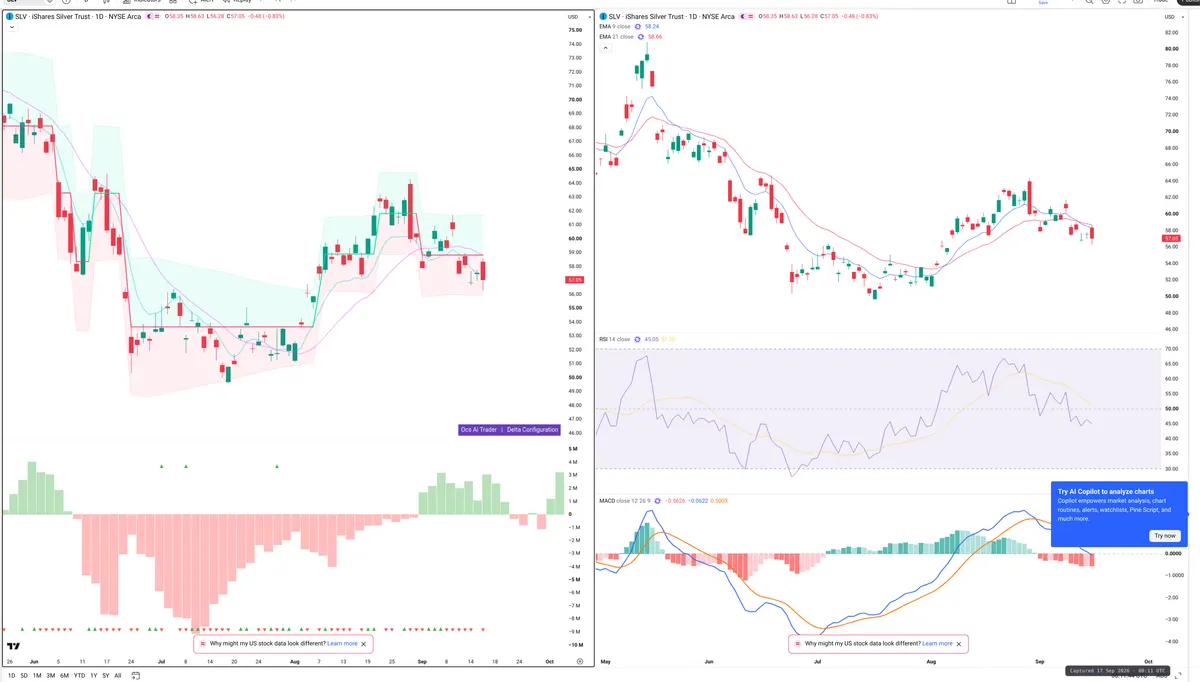Click extended-hours moon icon in right chart header

[742, 16]
